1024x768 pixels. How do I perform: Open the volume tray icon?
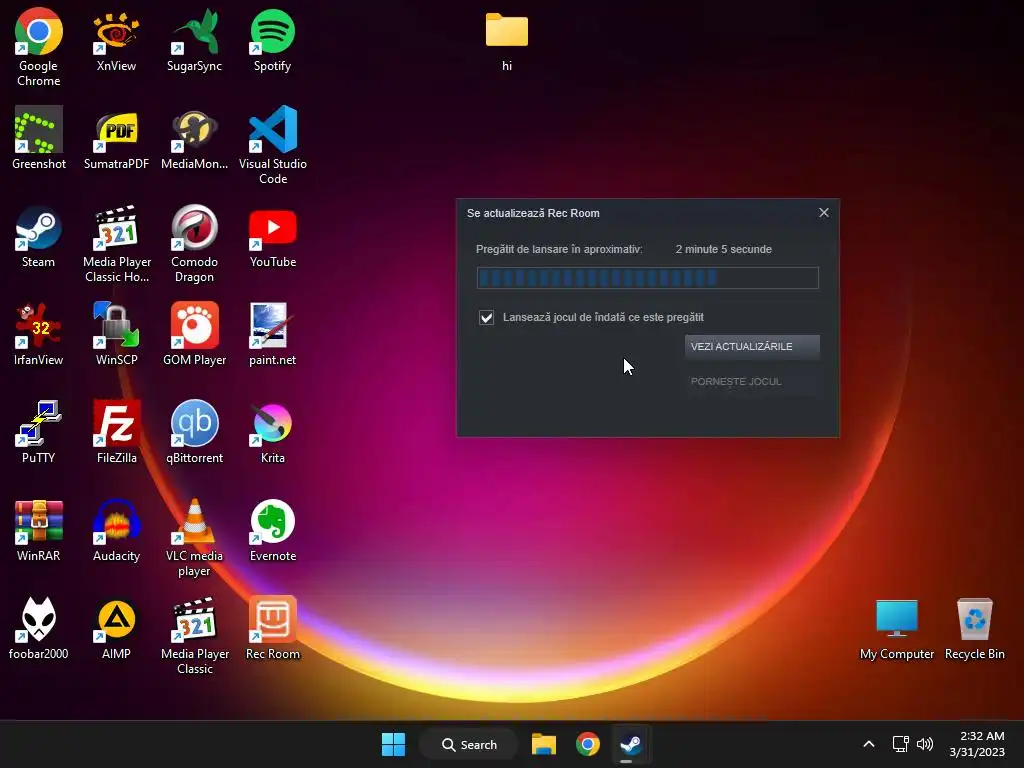925,744
